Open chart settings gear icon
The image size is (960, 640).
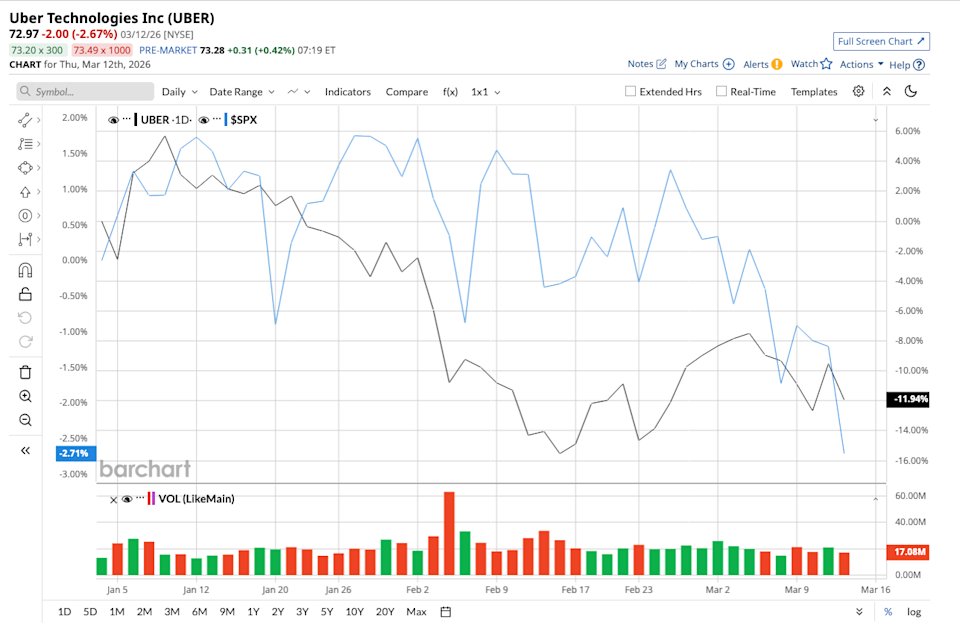tap(858, 91)
